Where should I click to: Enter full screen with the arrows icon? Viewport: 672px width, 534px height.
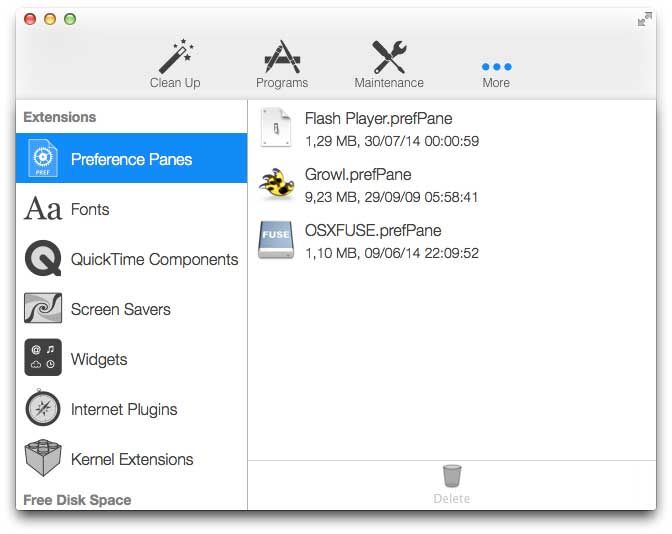click(x=644, y=19)
